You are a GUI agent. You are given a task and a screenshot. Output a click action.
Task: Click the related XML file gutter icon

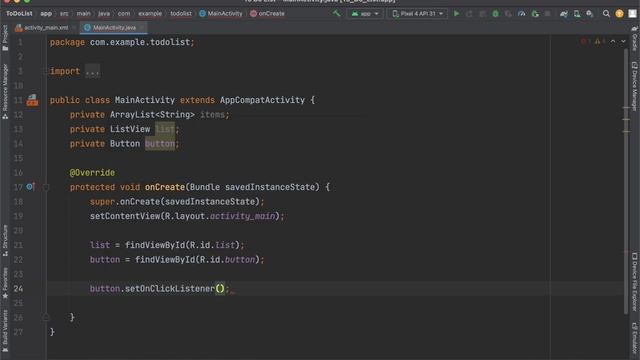32,100
